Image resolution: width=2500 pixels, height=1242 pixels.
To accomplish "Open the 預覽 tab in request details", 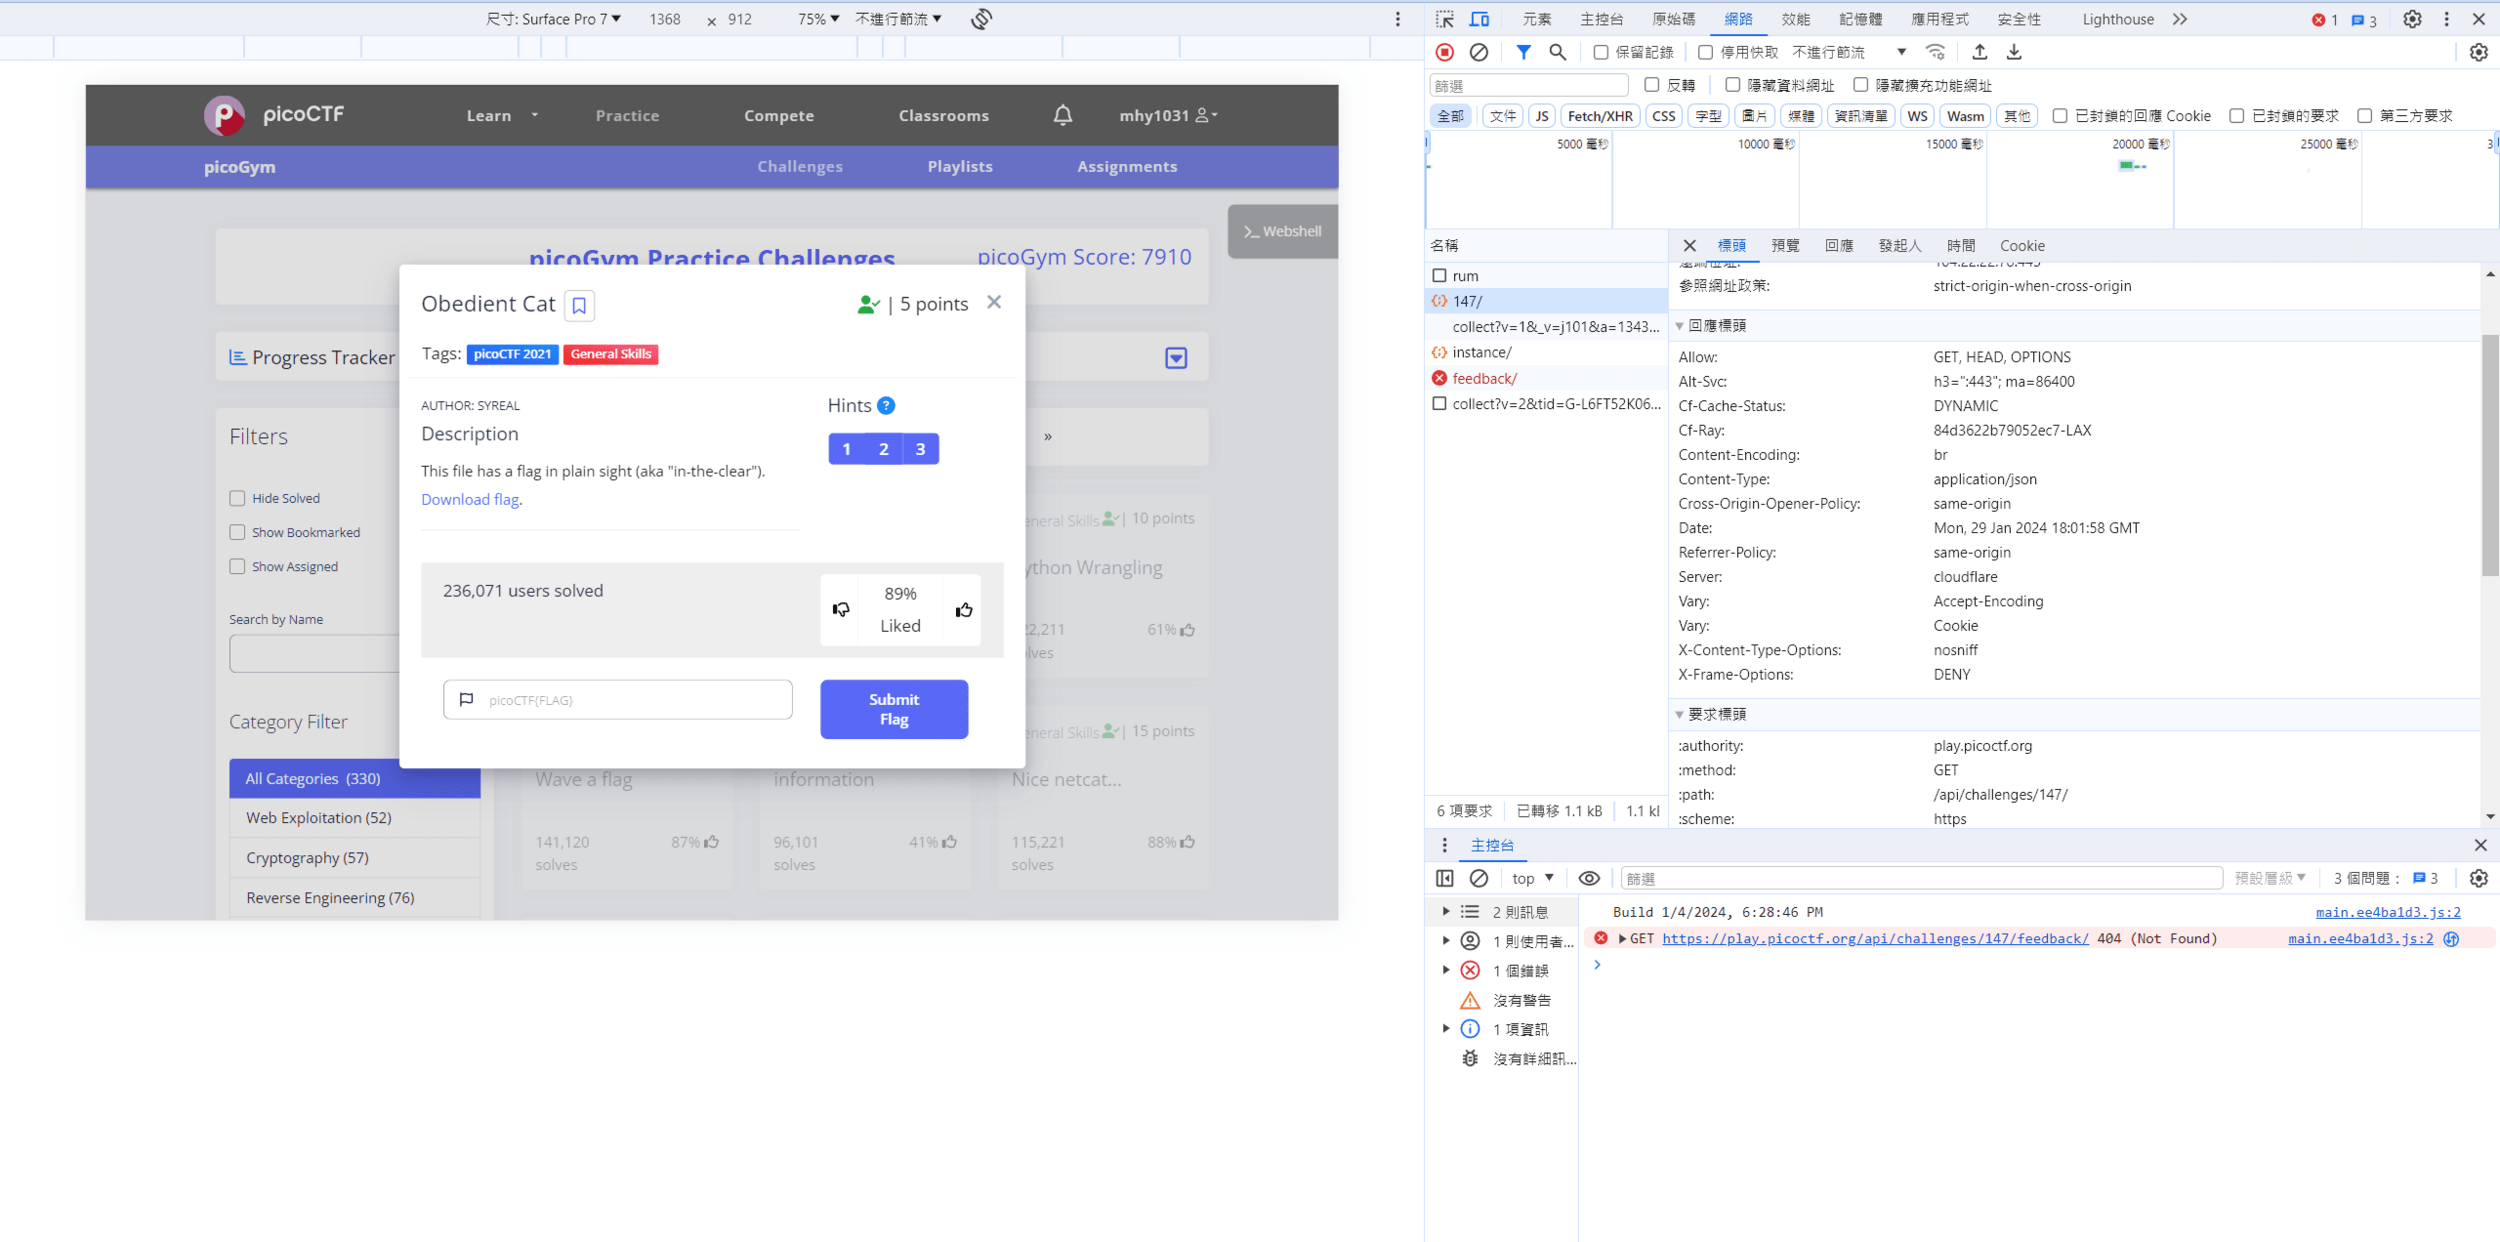I will click(x=1785, y=246).
